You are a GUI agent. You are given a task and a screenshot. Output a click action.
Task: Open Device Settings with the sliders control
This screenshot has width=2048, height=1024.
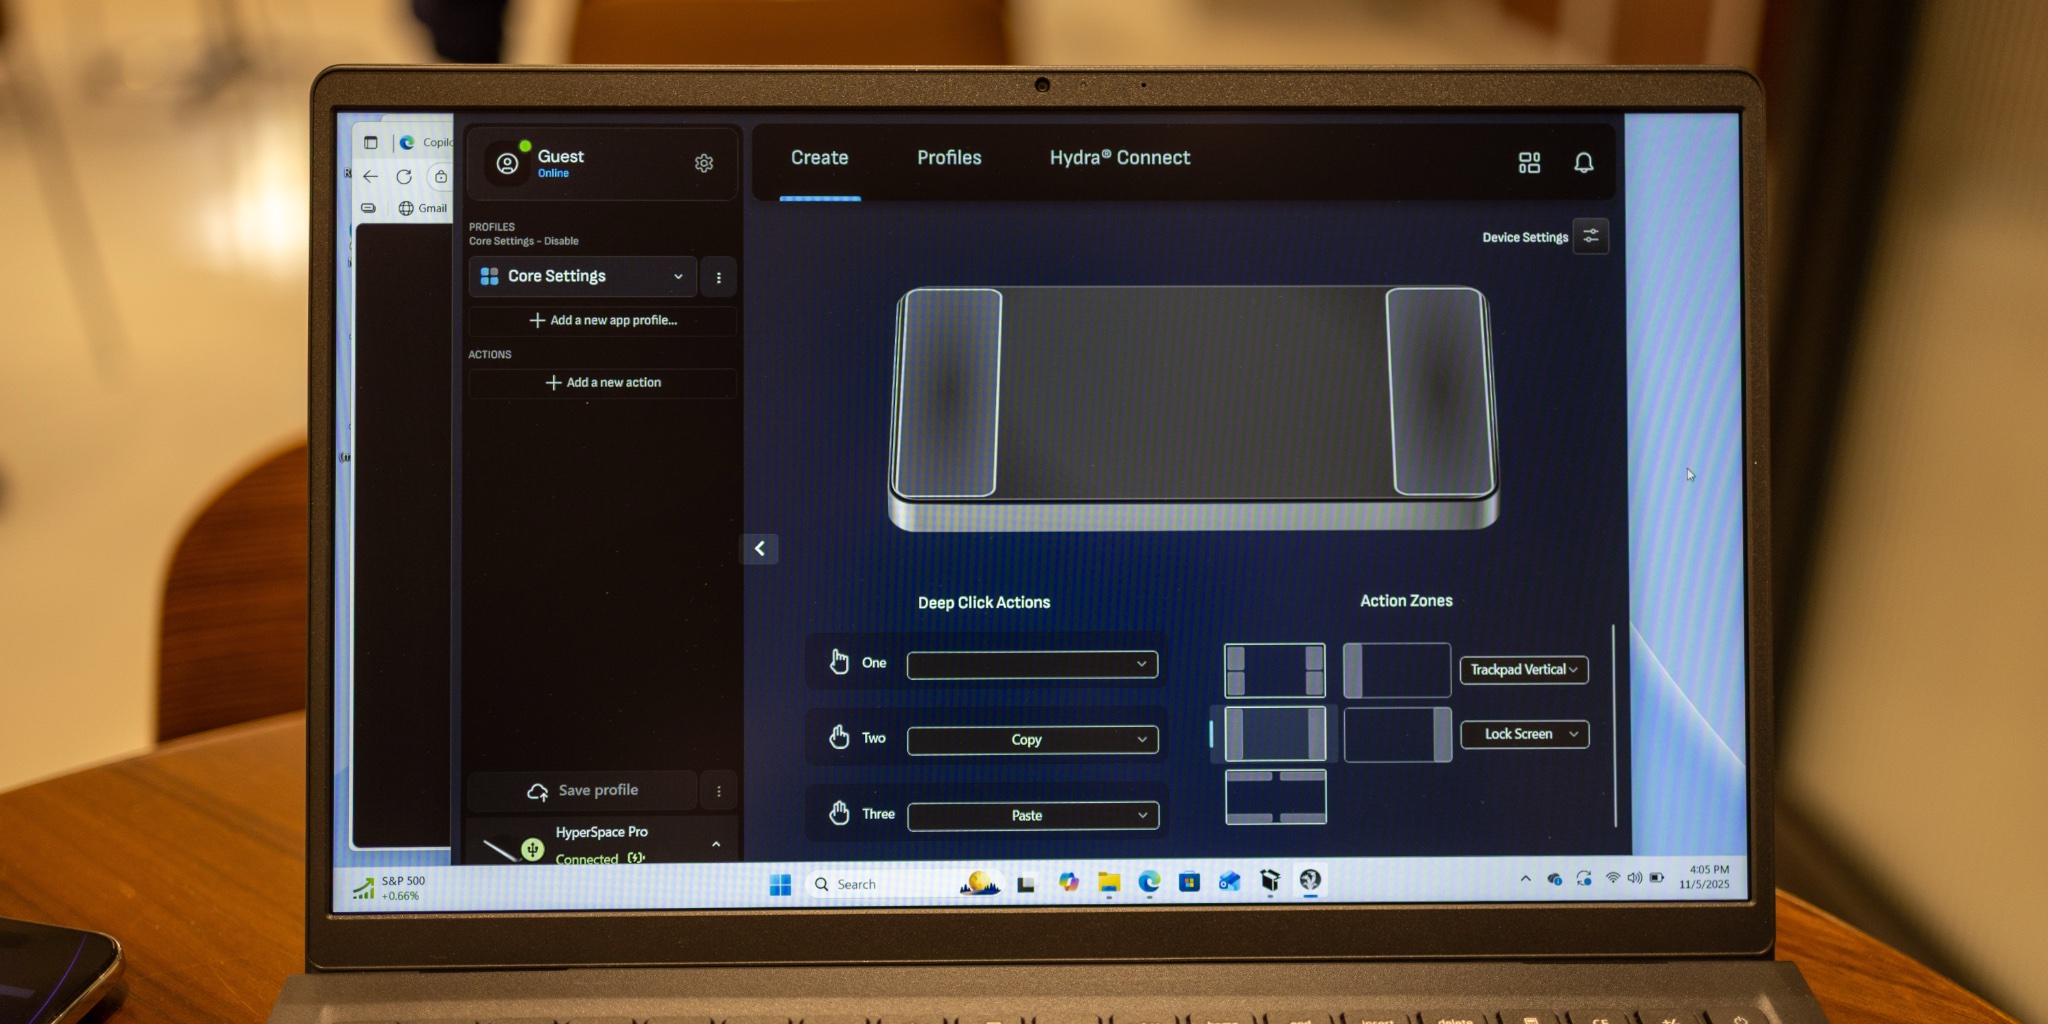pyautogui.click(x=1591, y=236)
